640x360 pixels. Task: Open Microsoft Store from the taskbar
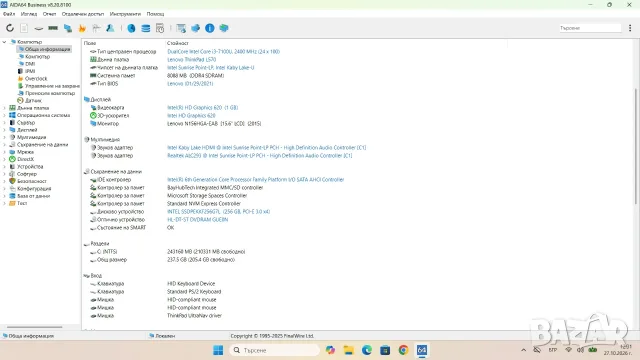tap(385, 350)
